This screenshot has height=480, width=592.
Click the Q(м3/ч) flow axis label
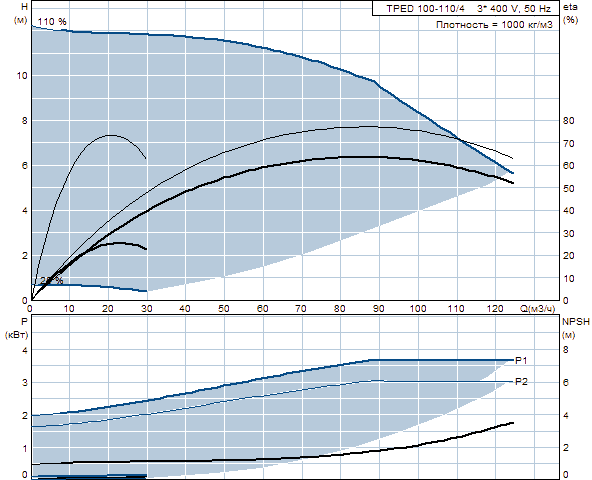point(538,309)
